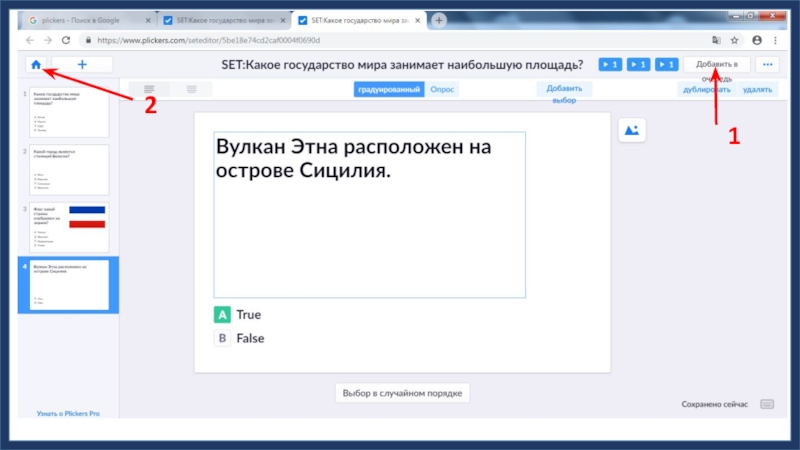
Task: Select the градуированный question mode
Action: [388, 89]
